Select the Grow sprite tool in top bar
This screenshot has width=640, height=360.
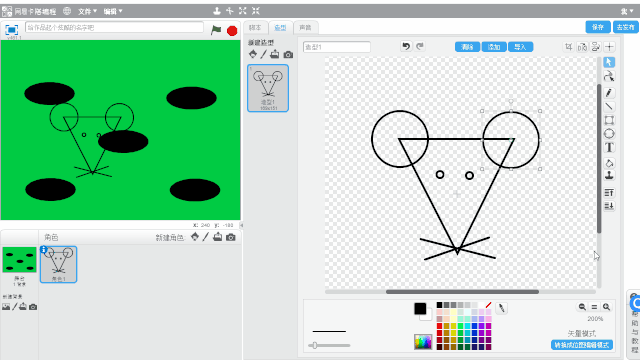pos(242,11)
